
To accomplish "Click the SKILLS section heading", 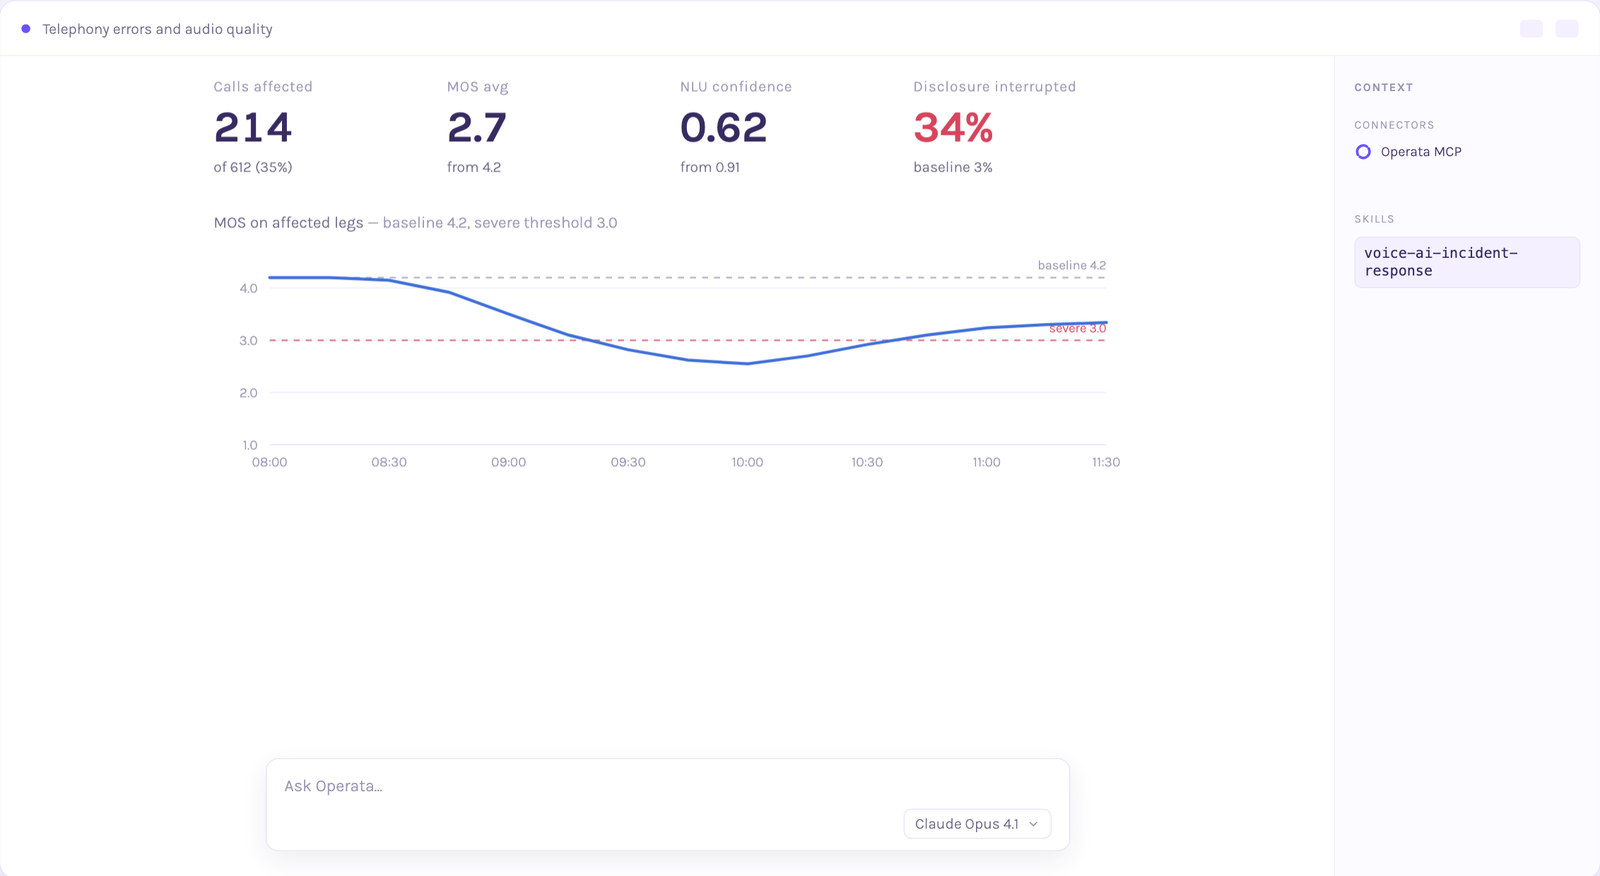I will 1374,219.
